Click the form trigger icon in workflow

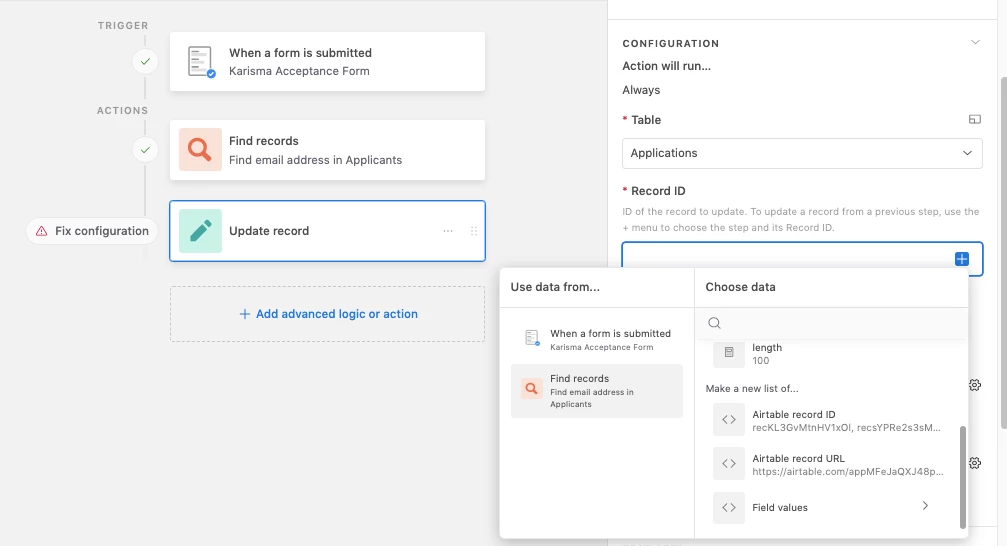200,62
